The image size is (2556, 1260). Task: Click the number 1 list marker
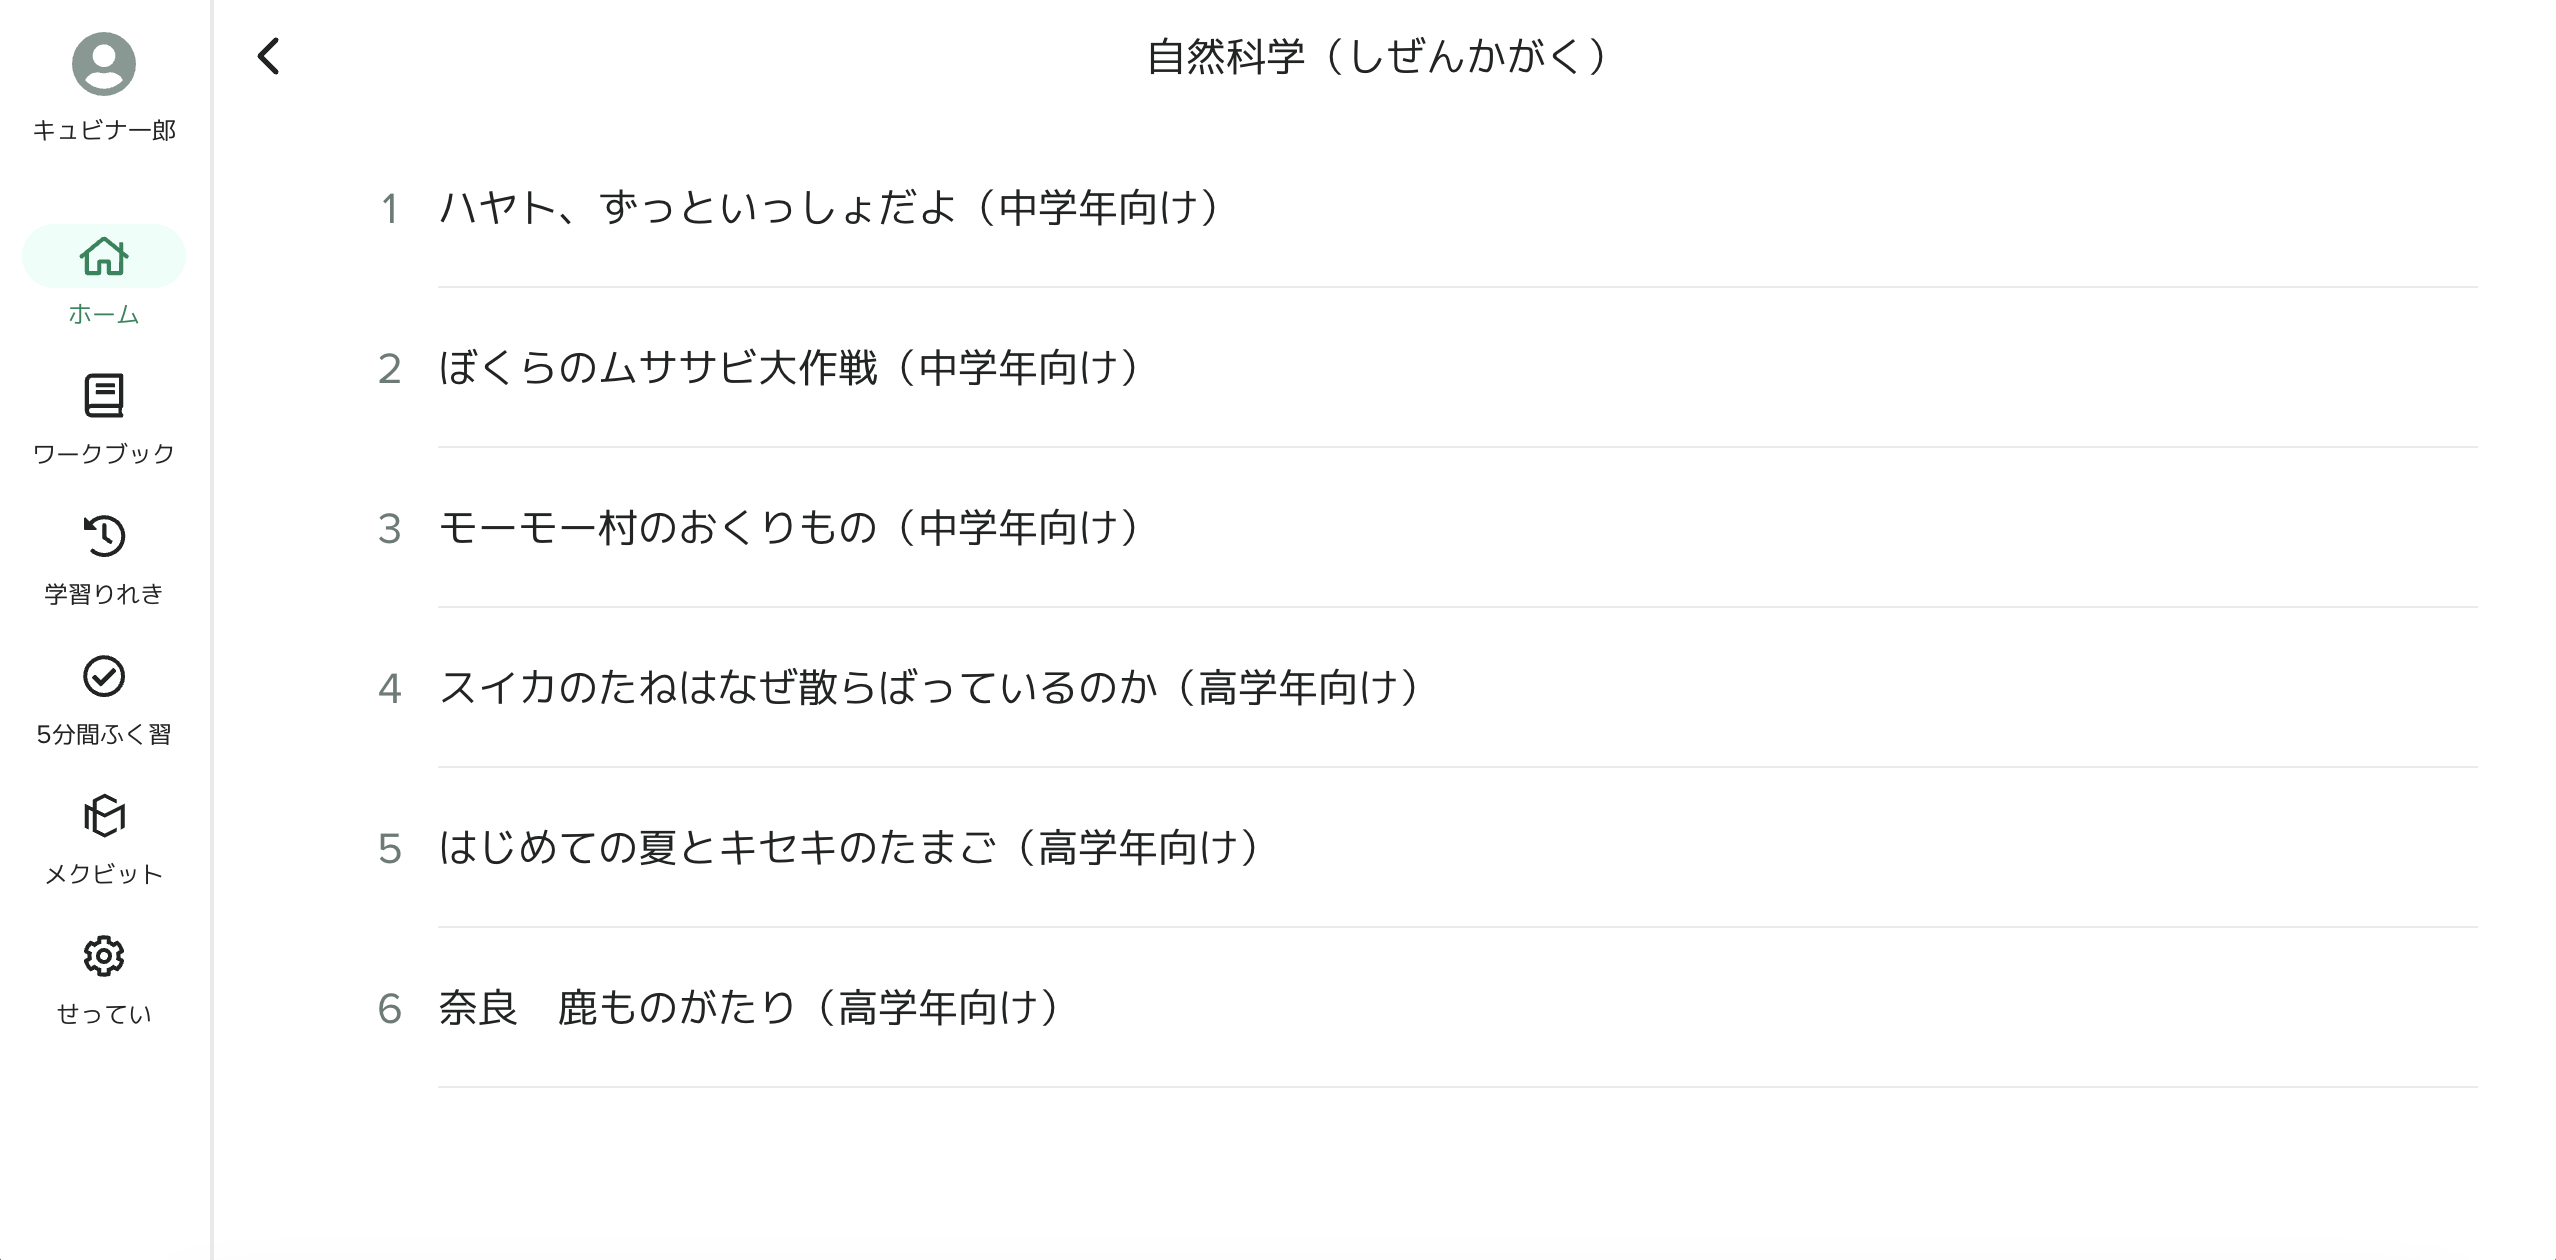[390, 209]
